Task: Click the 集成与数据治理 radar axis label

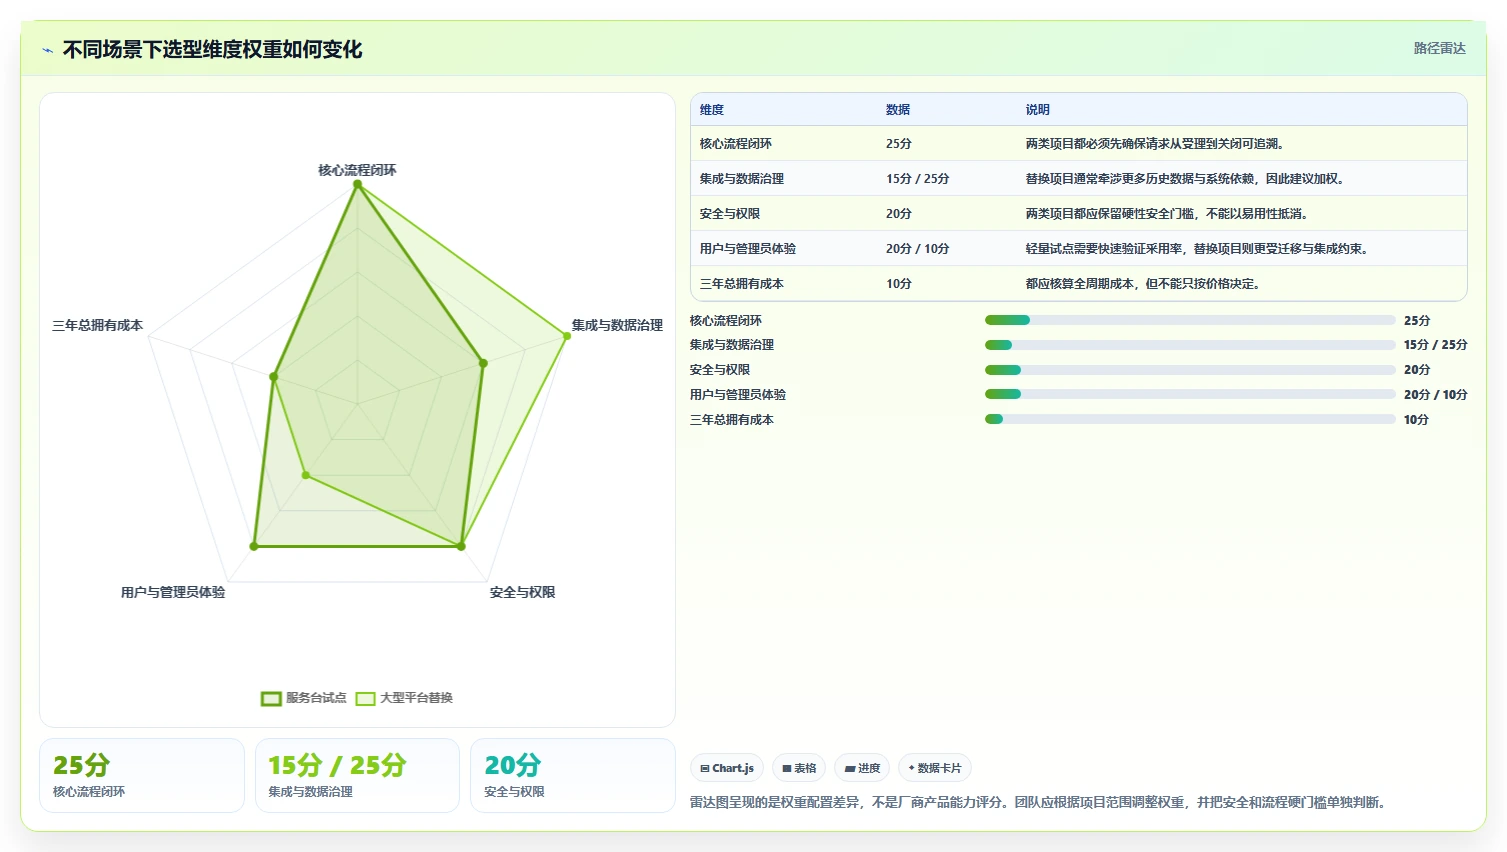Action: (617, 325)
